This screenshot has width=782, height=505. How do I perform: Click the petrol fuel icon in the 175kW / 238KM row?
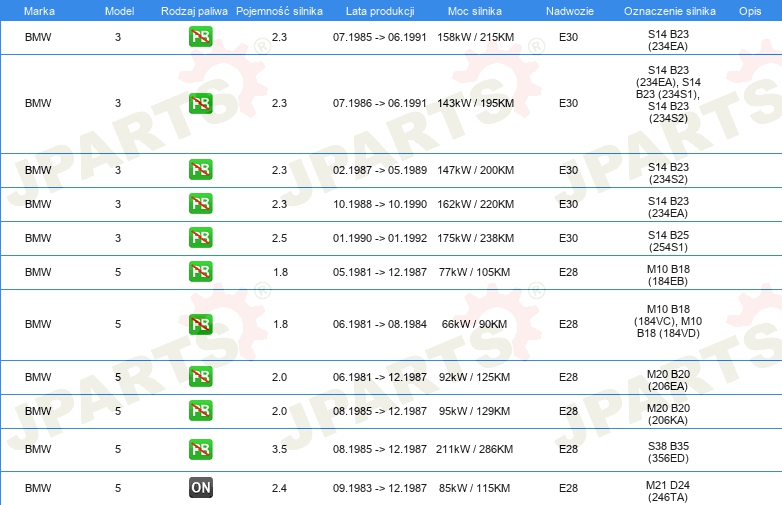(x=200, y=237)
